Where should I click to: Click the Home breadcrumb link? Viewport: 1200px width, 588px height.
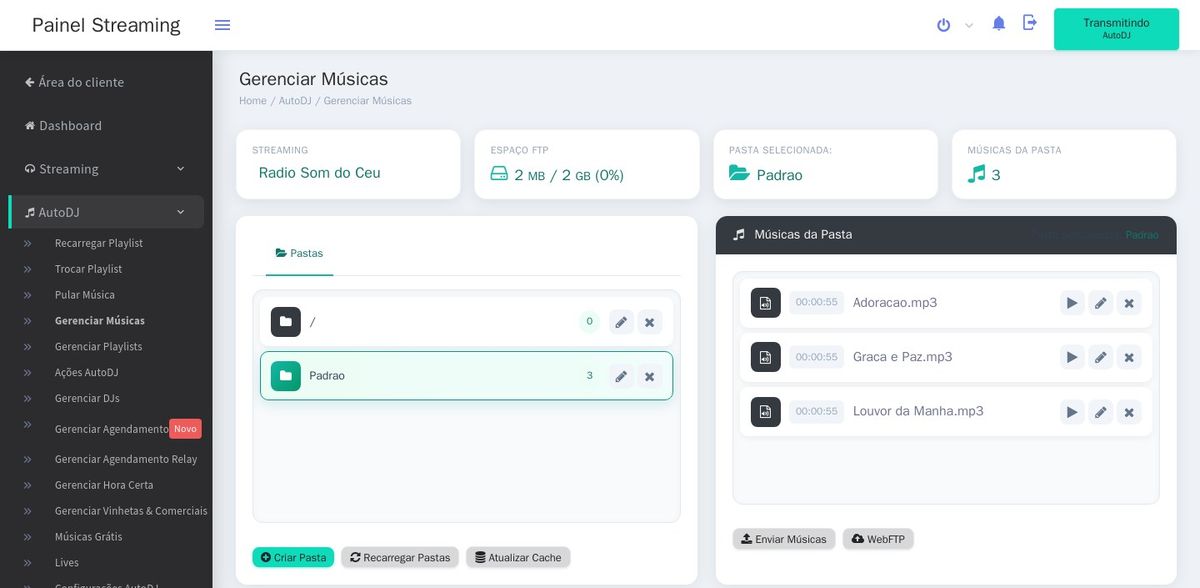point(253,101)
